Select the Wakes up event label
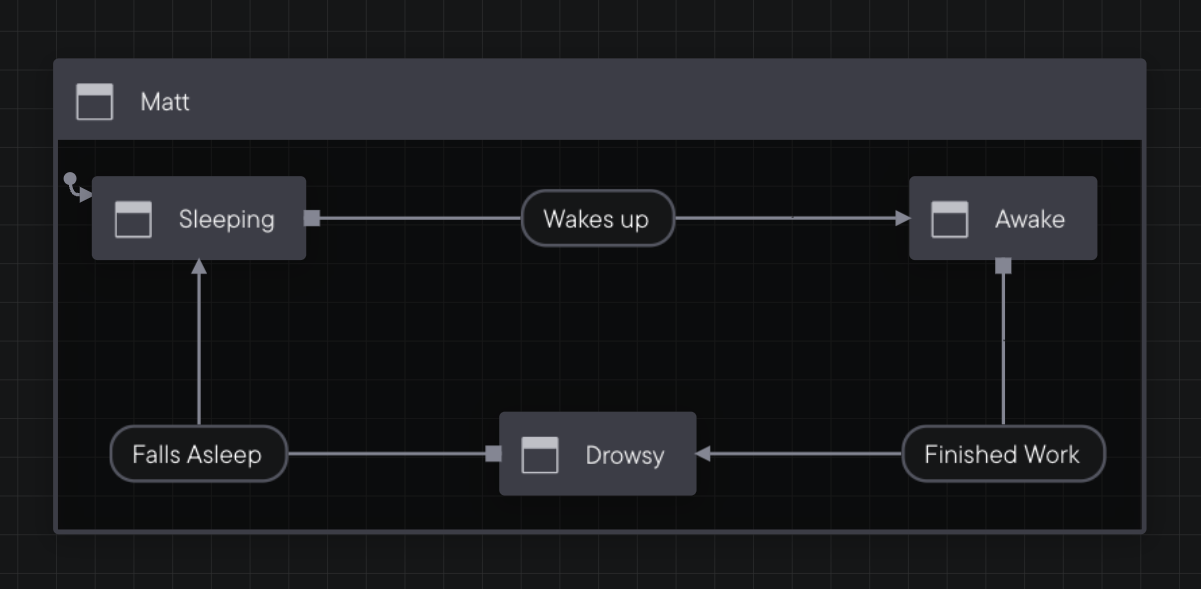This screenshot has width=1201, height=589. (x=598, y=218)
